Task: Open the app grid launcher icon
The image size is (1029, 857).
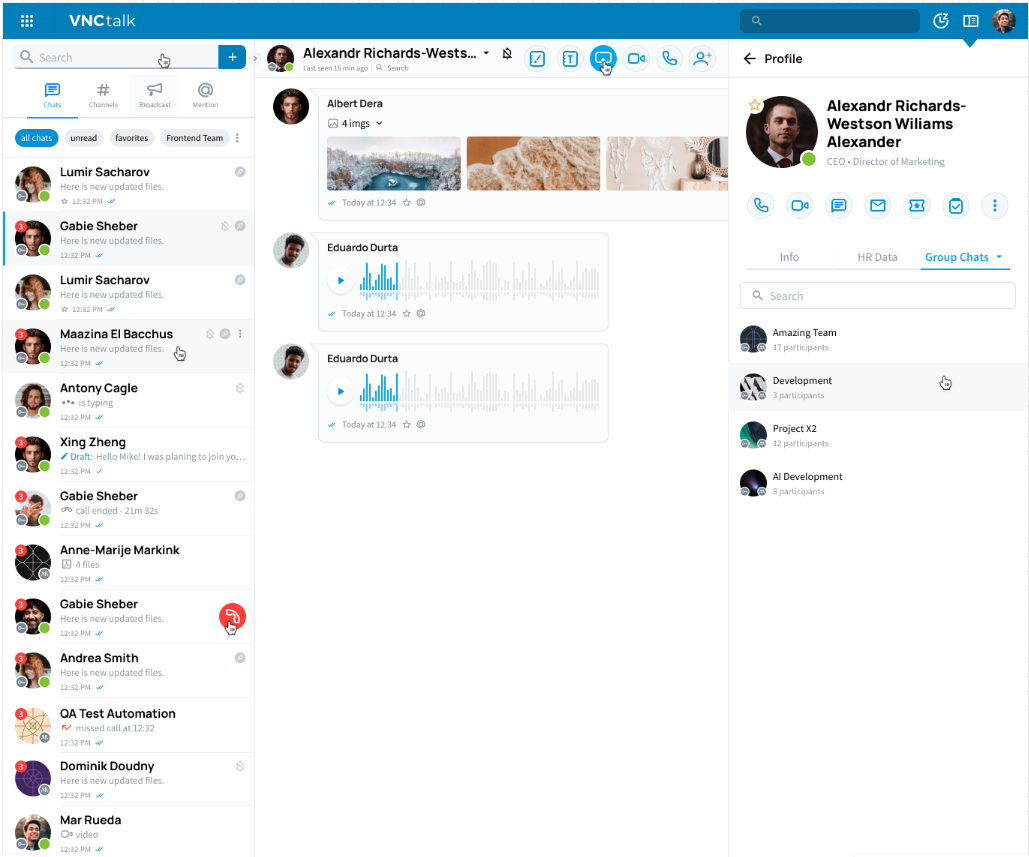Action: 27,21
